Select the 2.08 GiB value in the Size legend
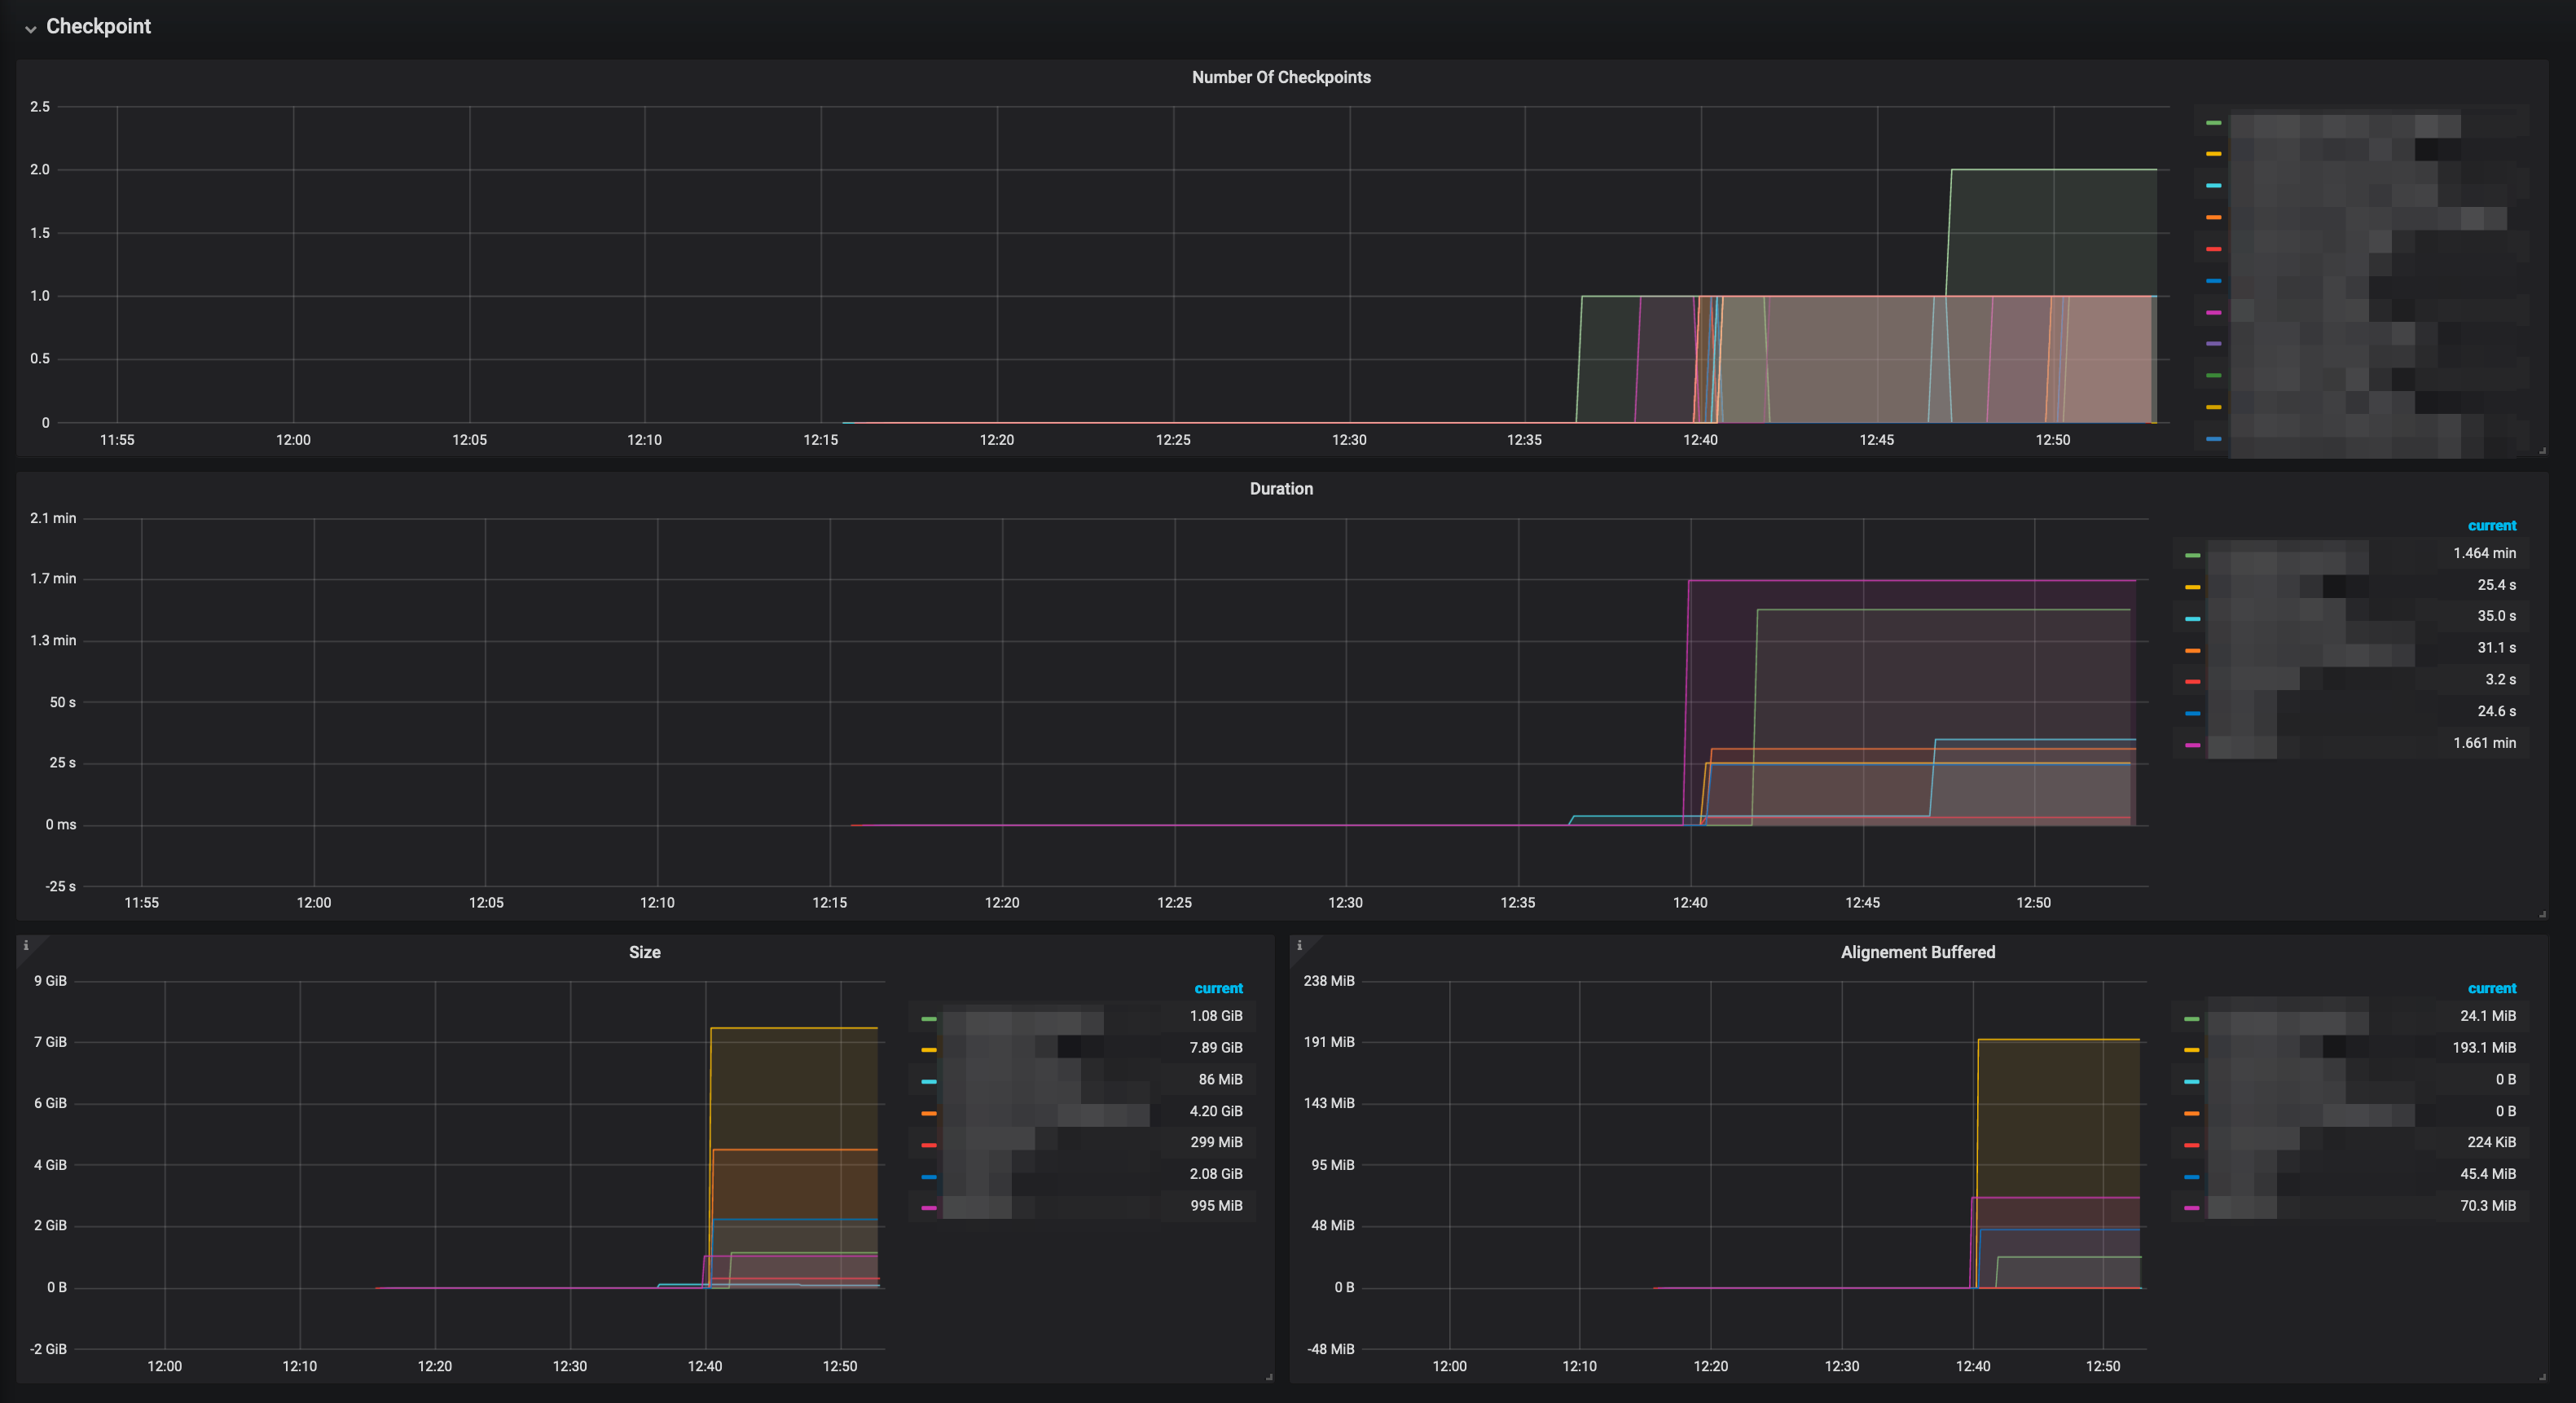The height and width of the screenshot is (1403, 2576). pyautogui.click(x=1216, y=1174)
